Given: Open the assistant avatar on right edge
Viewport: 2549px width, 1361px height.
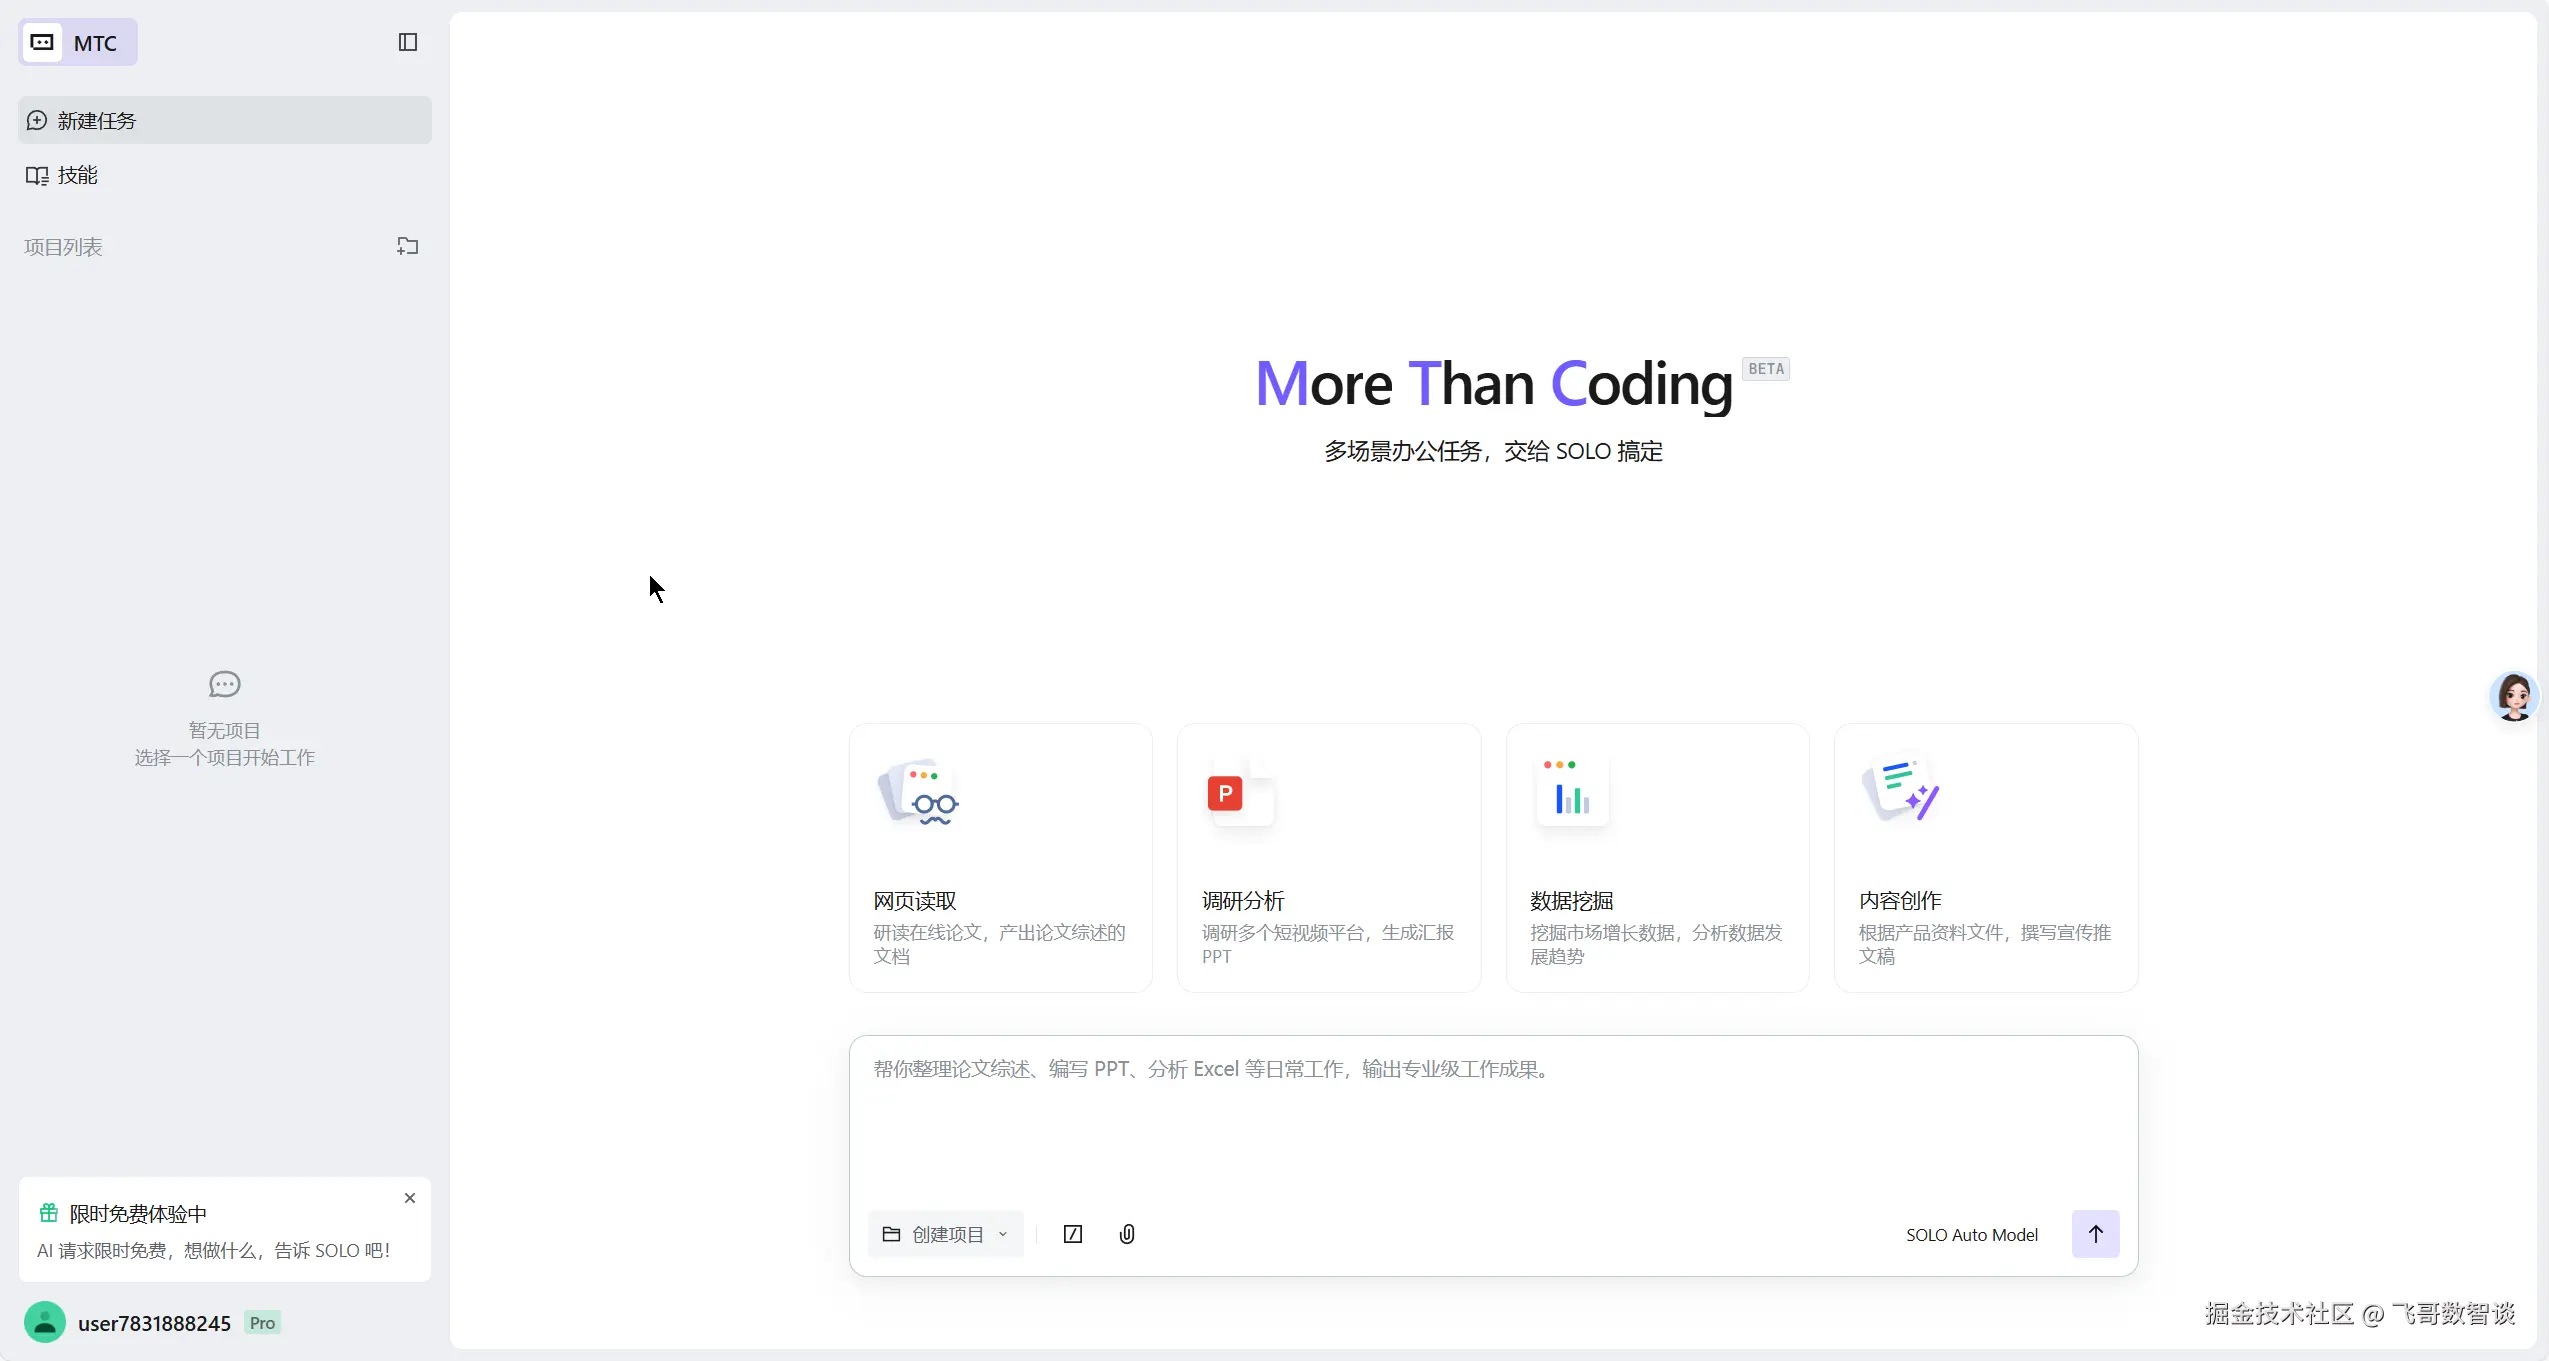Looking at the screenshot, I should [2513, 696].
